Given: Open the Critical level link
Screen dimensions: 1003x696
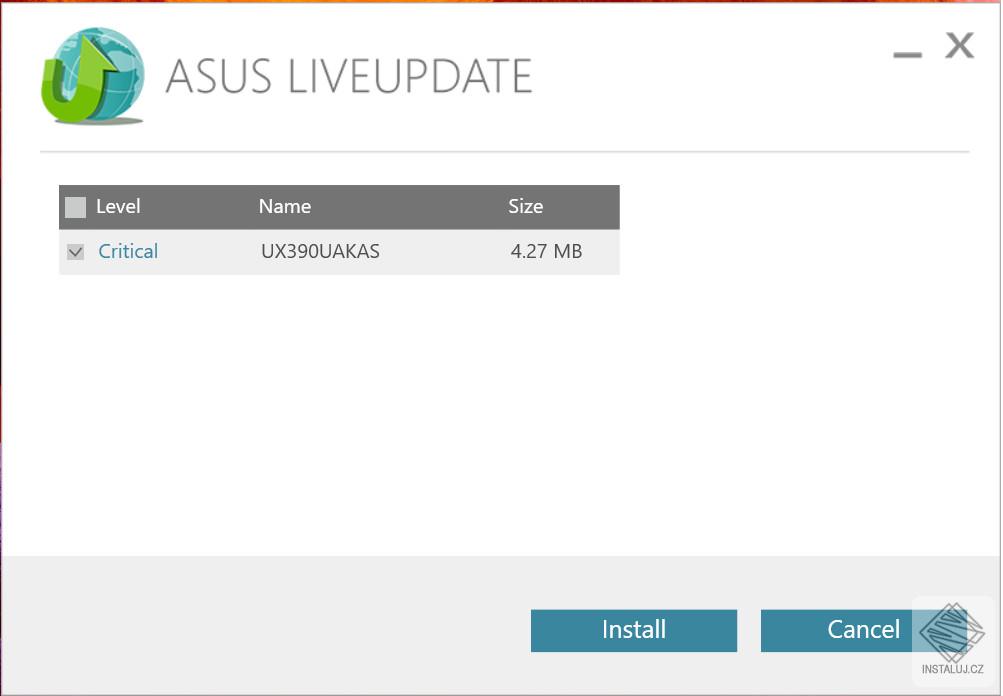Looking at the screenshot, I should pyautogui.click(x=128, y=252).
